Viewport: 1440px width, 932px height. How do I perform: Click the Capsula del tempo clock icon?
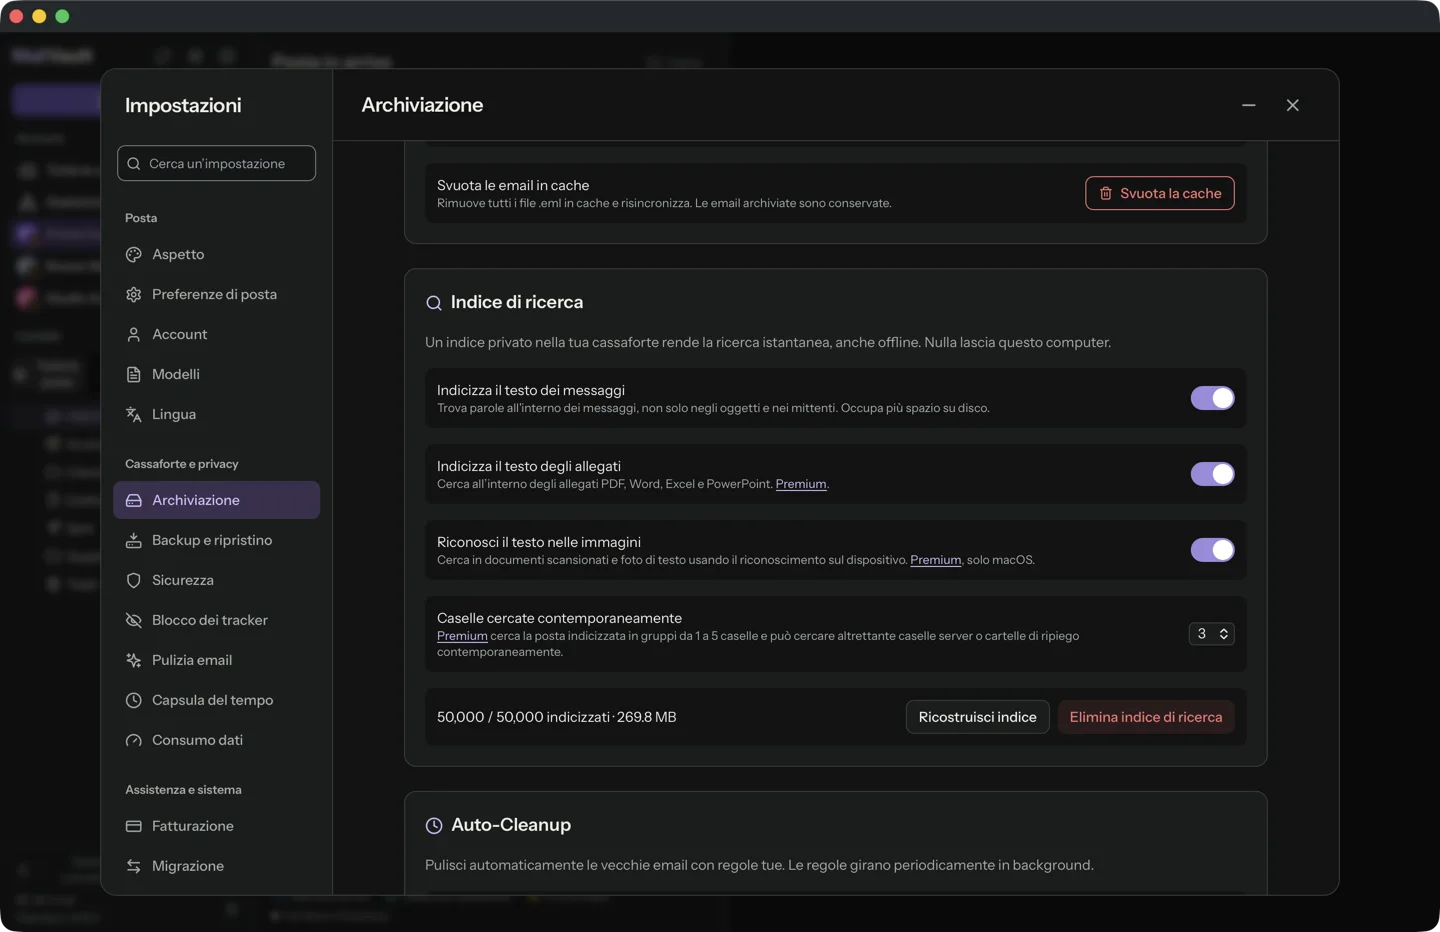134,701
